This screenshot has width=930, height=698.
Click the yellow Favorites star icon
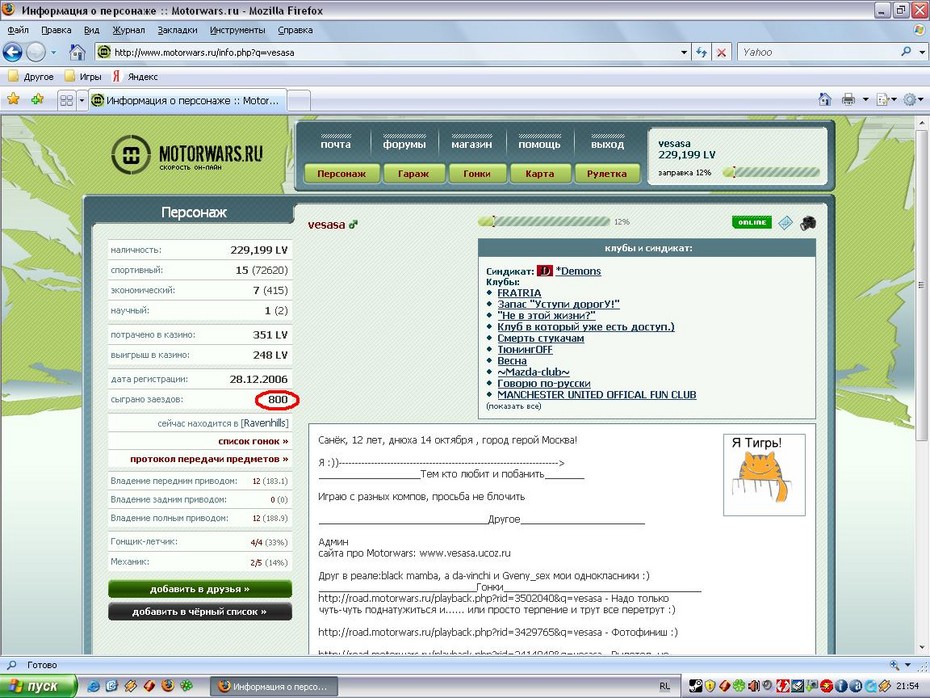click(13, 99)
